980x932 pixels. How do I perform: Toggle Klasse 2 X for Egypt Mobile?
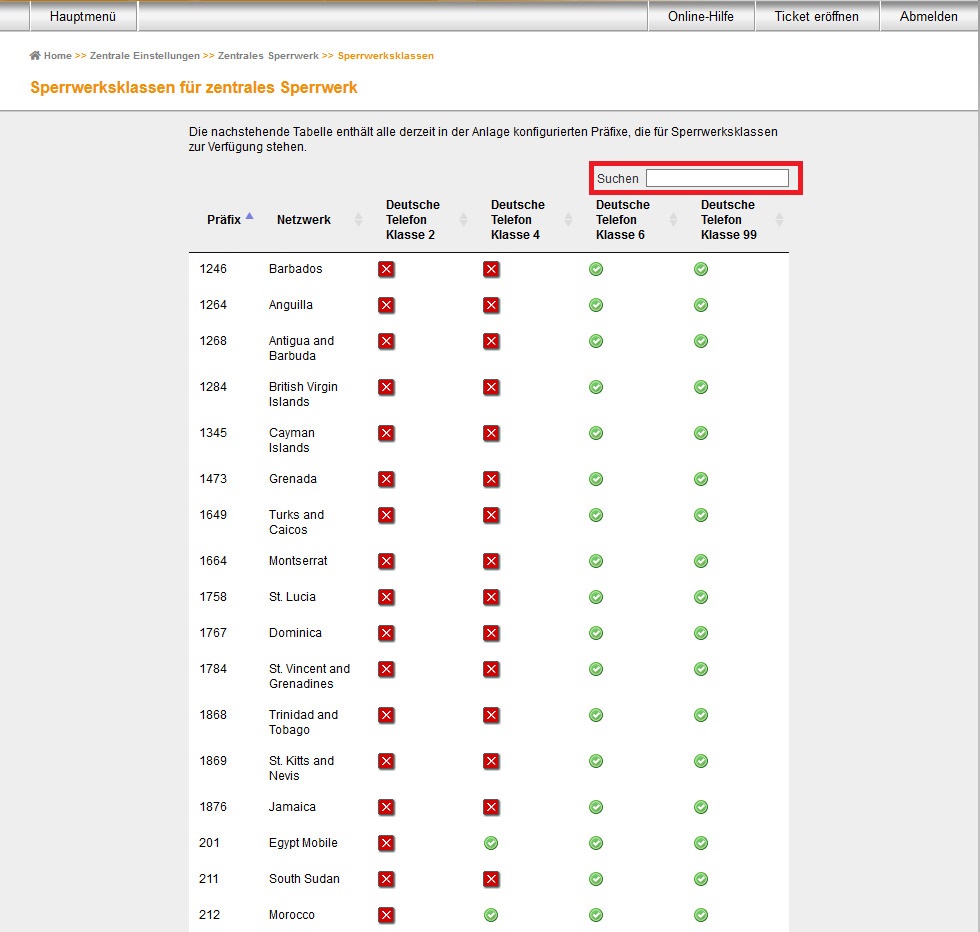click(x=386, y=844)
